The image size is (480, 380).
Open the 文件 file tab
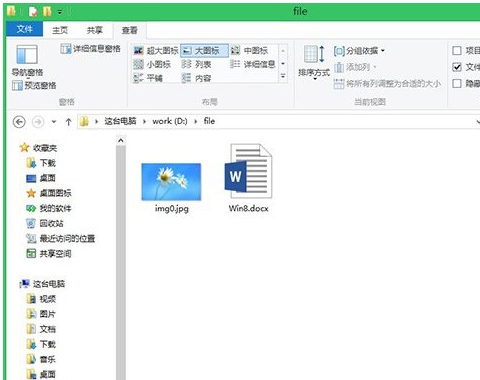25,29
